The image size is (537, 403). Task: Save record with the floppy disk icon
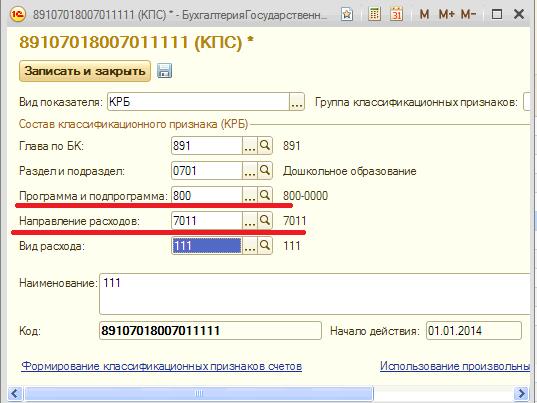tap(164, 71)
